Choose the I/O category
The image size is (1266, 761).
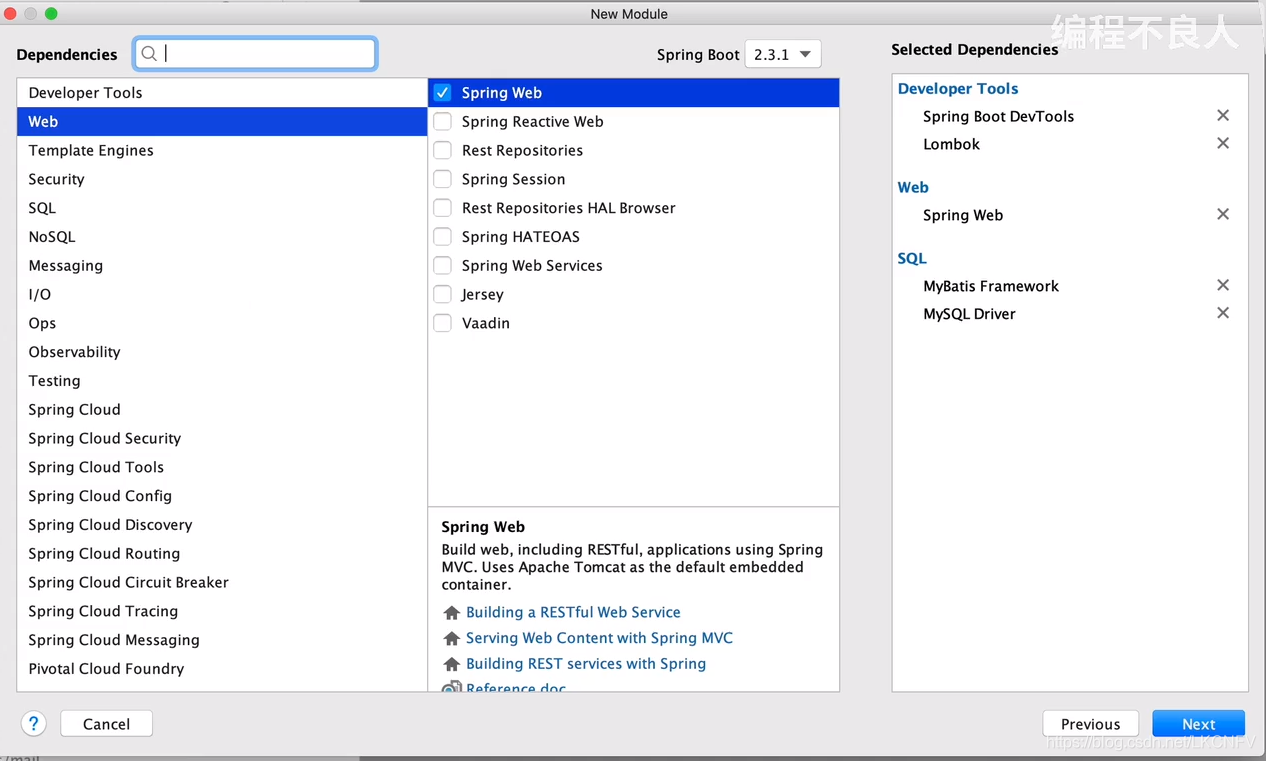click(222, 295)
